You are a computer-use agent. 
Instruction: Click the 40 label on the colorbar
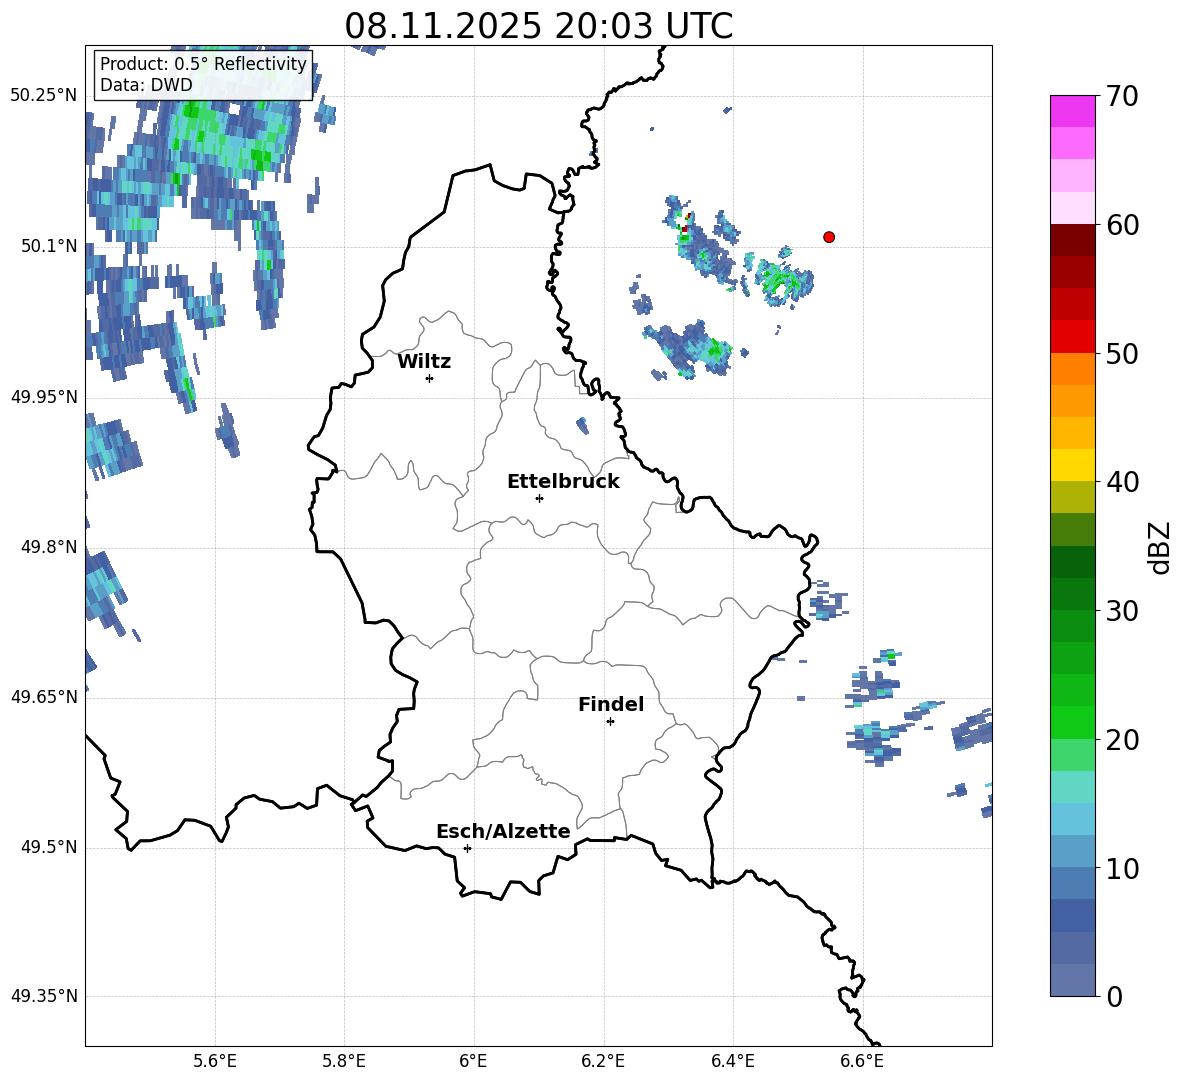pyautogui.click(x=1122, y=482)
